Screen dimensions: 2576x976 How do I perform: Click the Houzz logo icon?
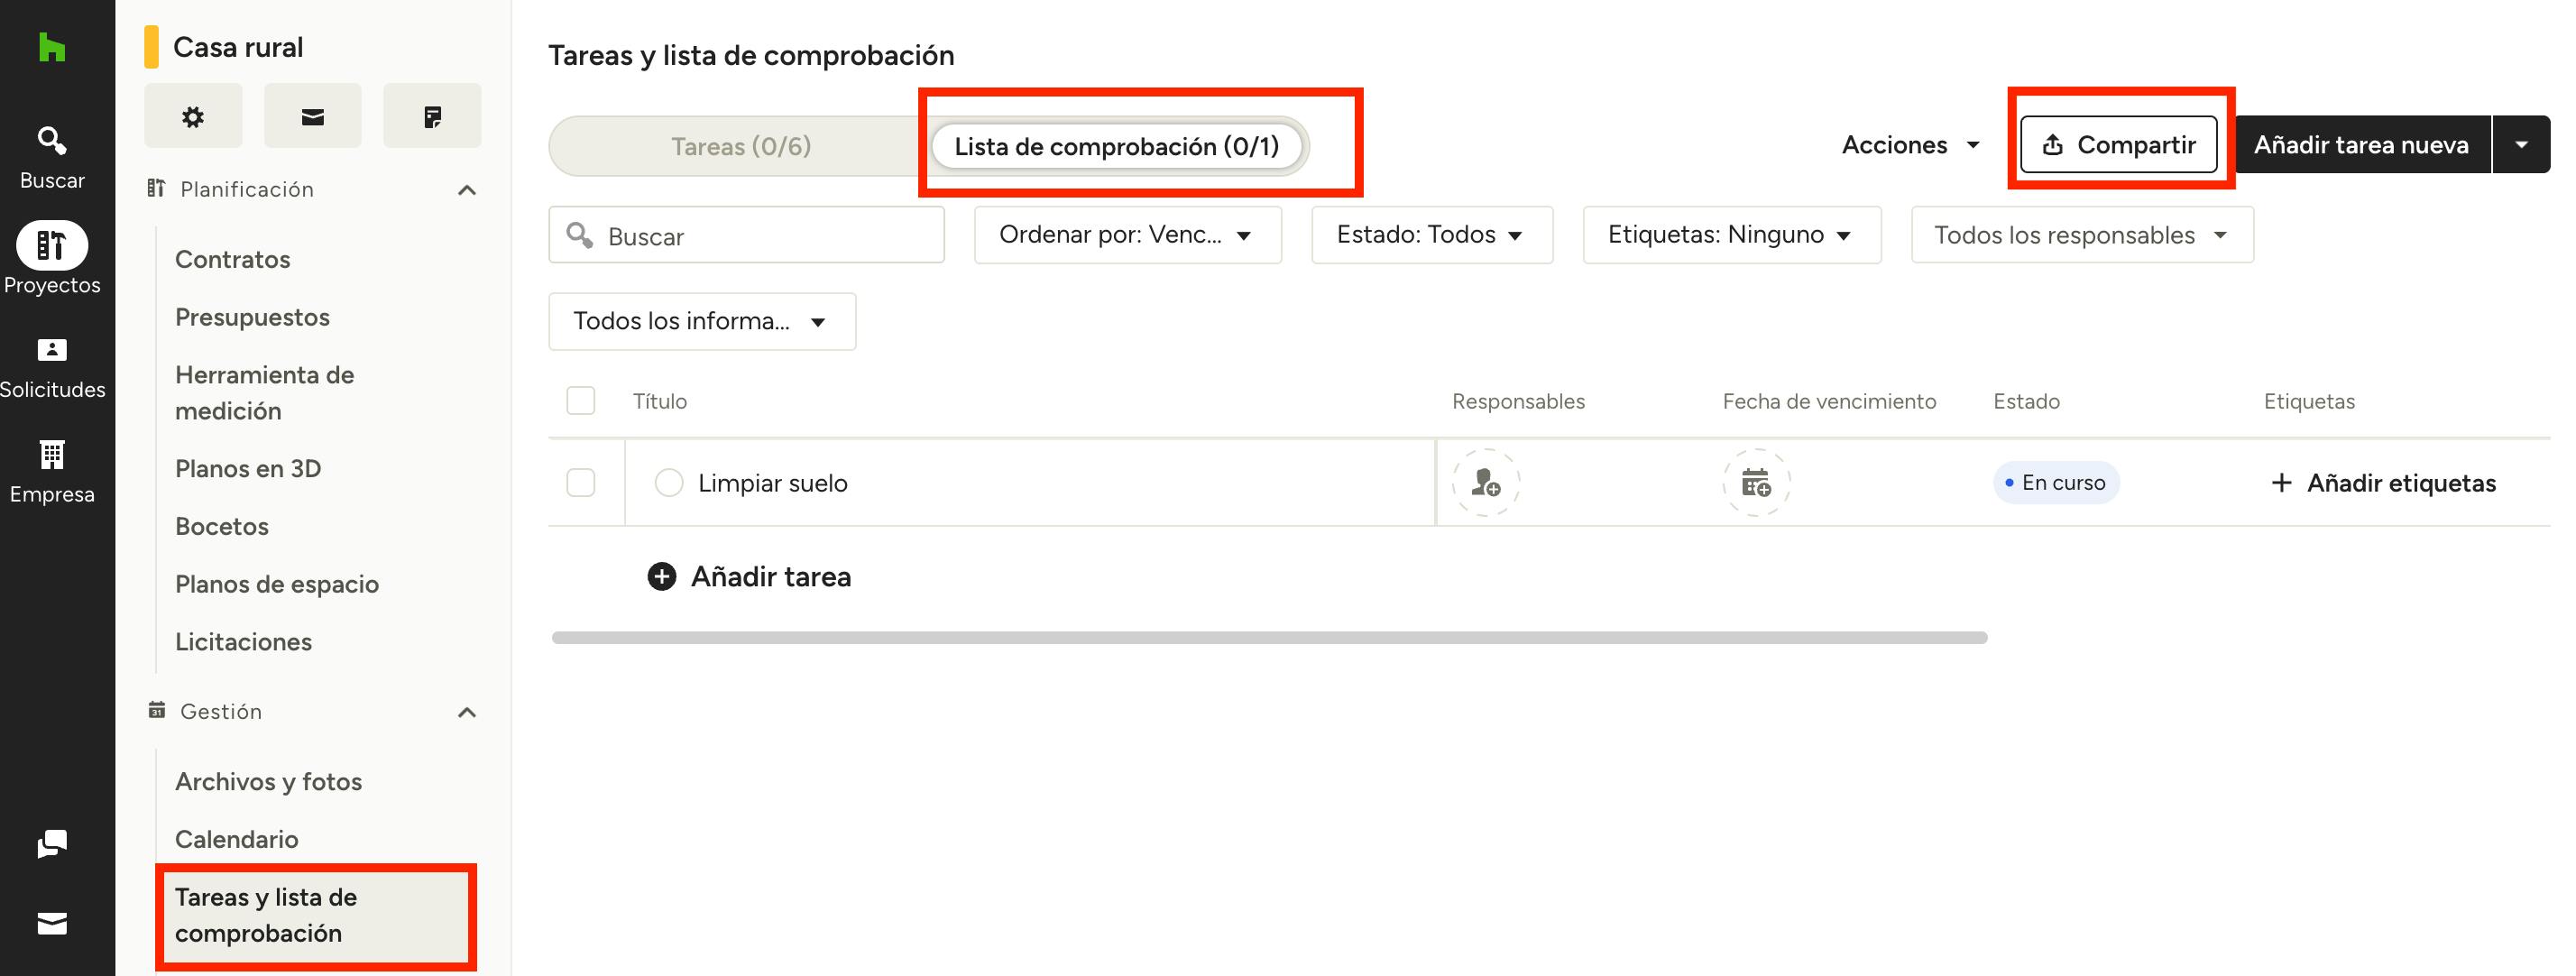(51, 47)
